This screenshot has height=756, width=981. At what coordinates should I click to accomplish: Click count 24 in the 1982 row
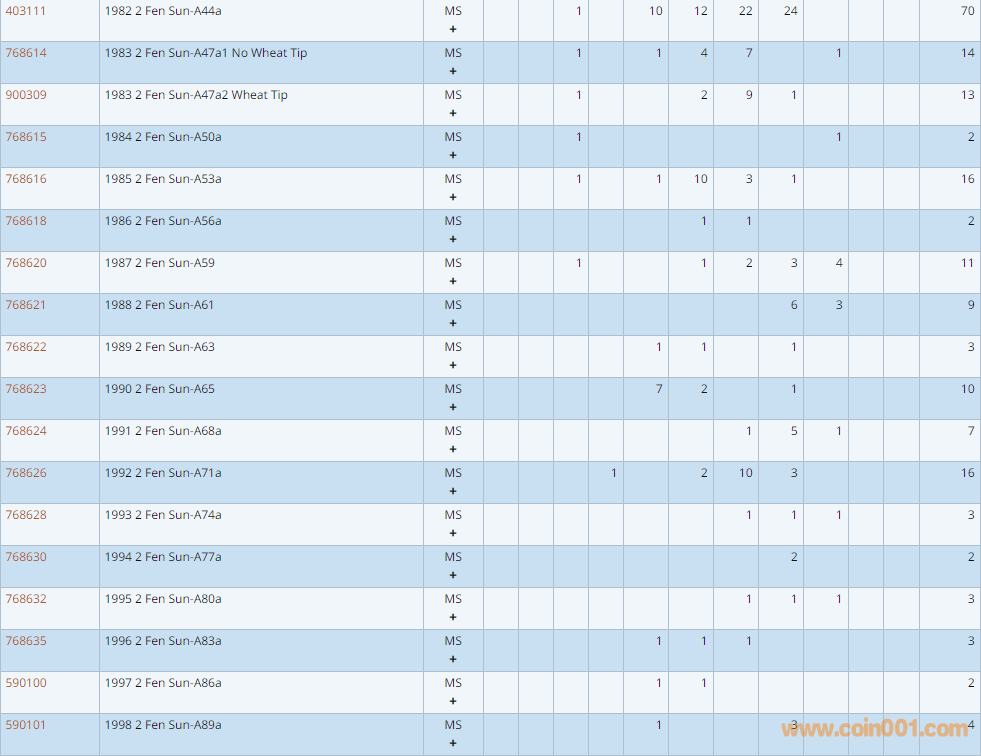click(790, 11)
